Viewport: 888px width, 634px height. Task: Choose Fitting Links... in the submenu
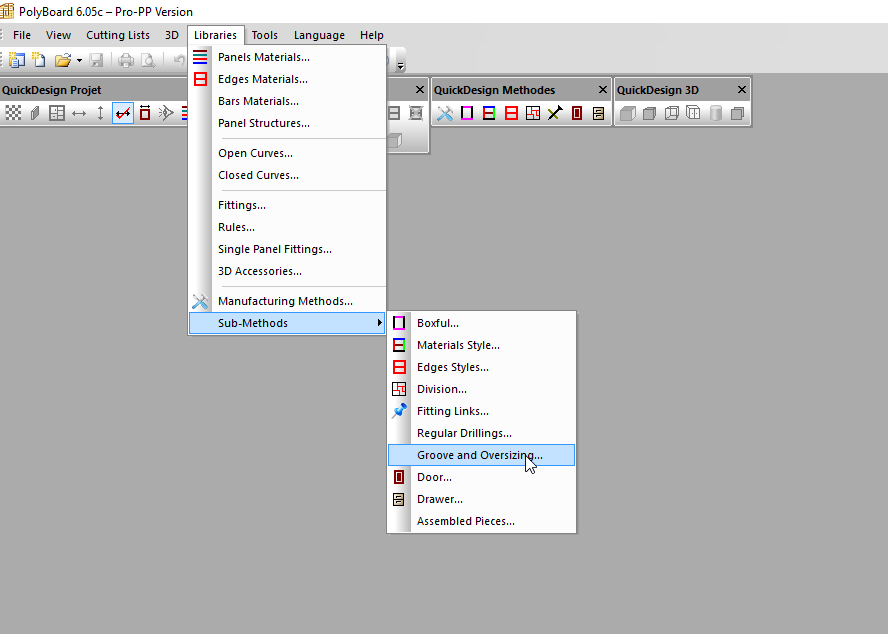(x=481, y=412)
